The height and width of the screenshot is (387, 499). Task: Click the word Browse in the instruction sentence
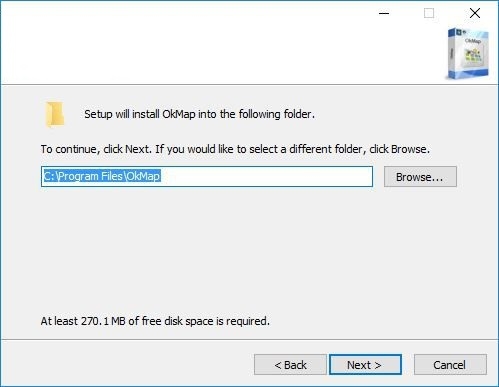coord(409,149)
